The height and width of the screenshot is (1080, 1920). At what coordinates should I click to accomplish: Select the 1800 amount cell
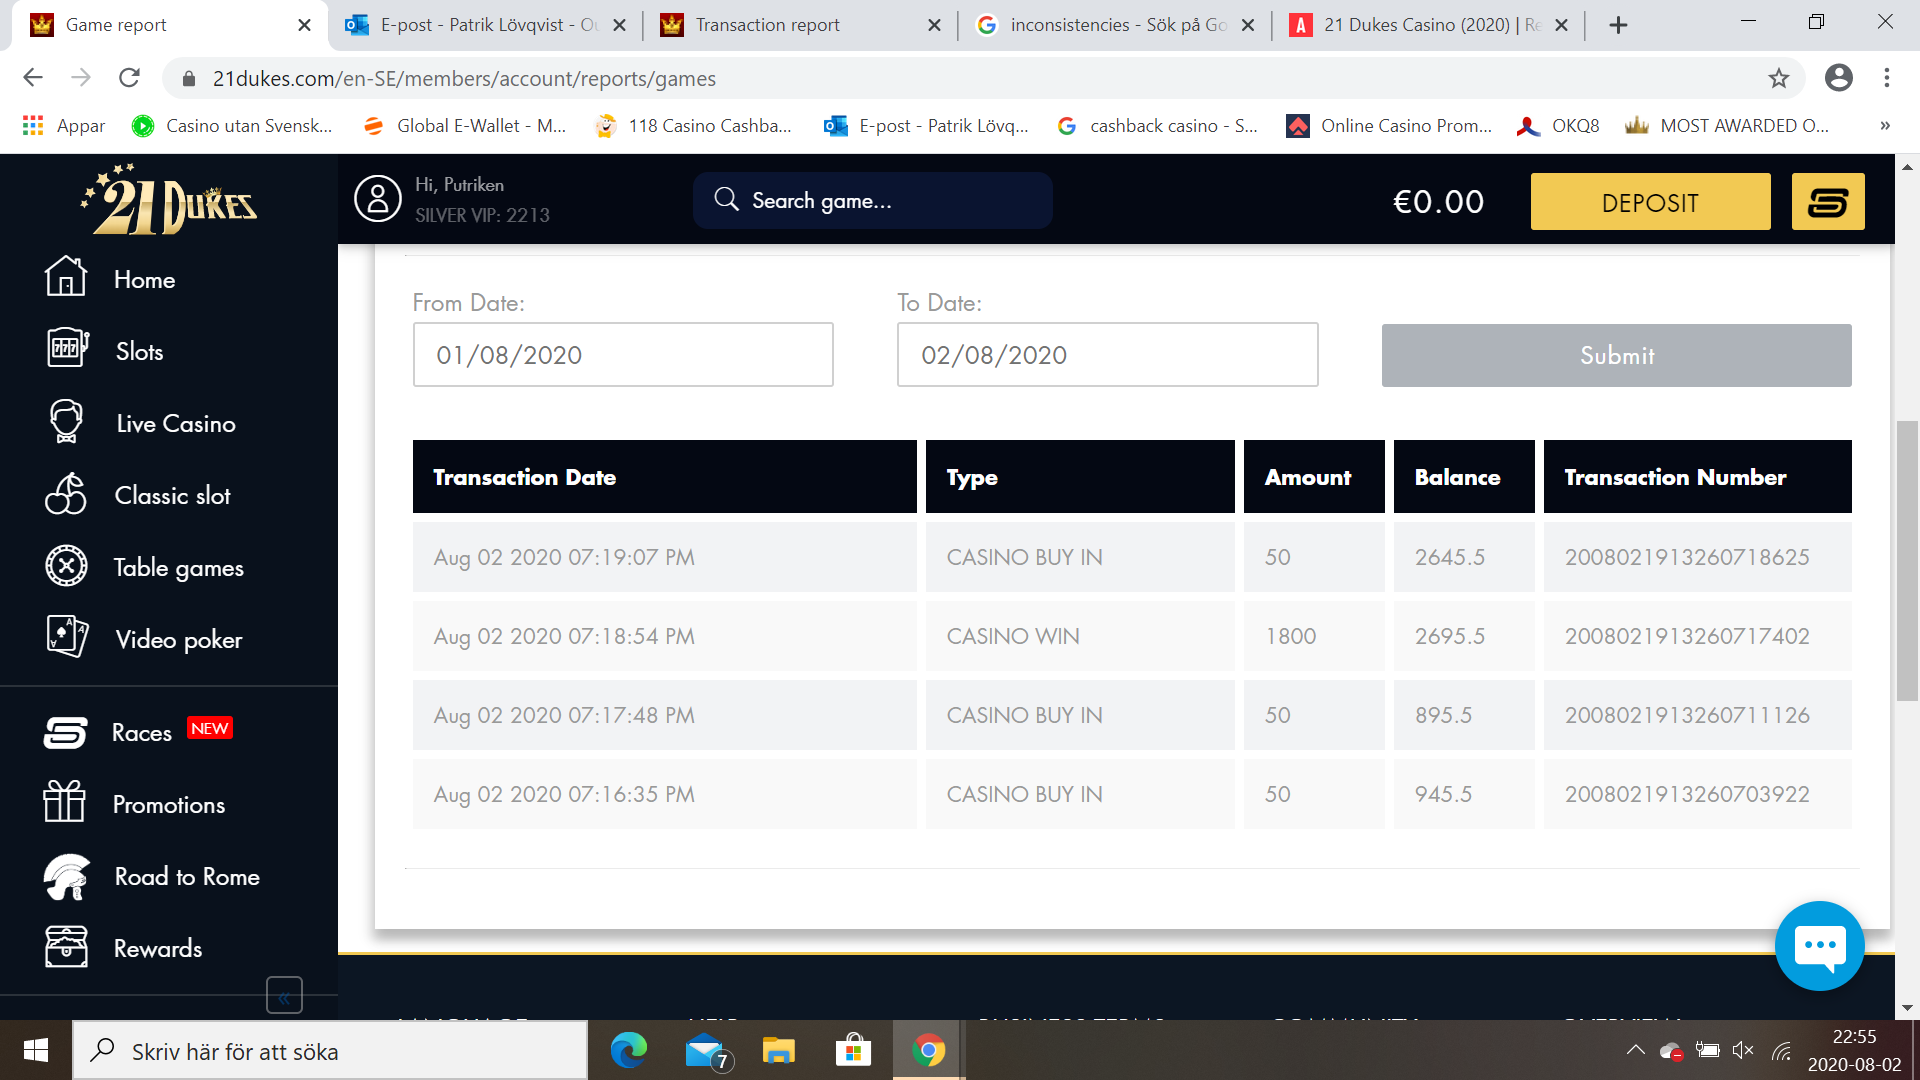tap(1314, 636)
